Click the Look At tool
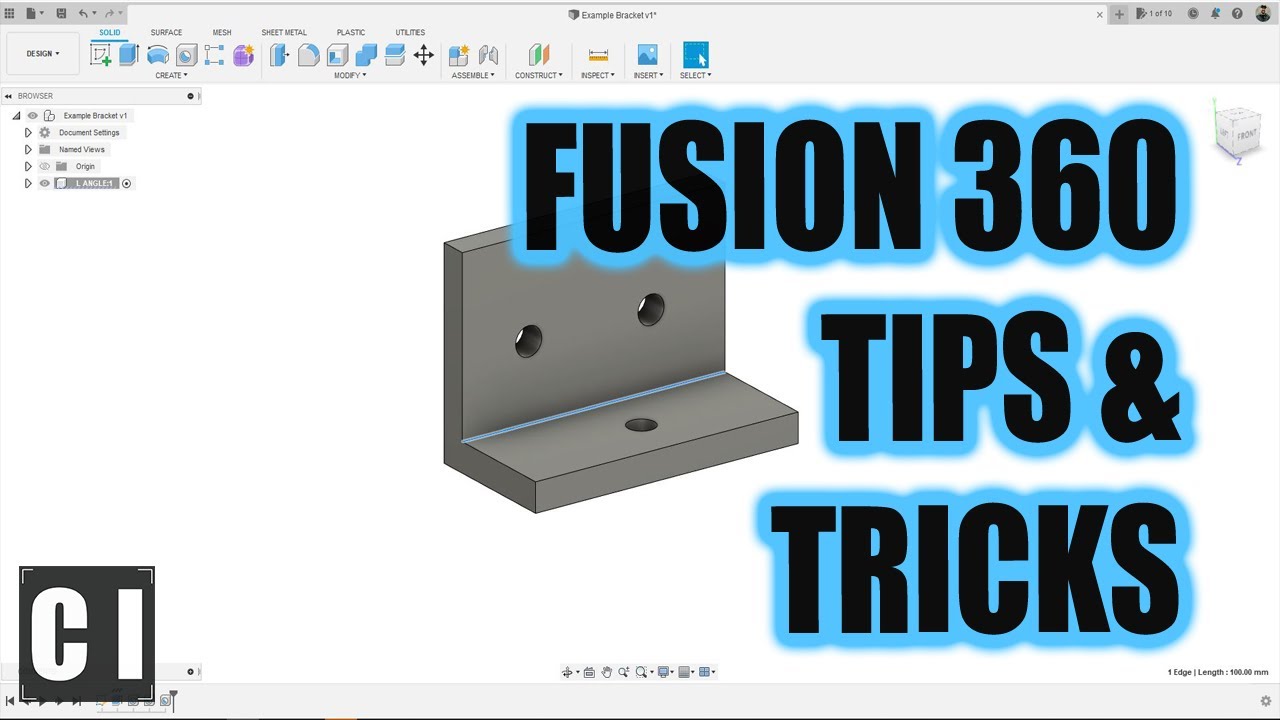1280x720 pixels. [x=589, y=672]
